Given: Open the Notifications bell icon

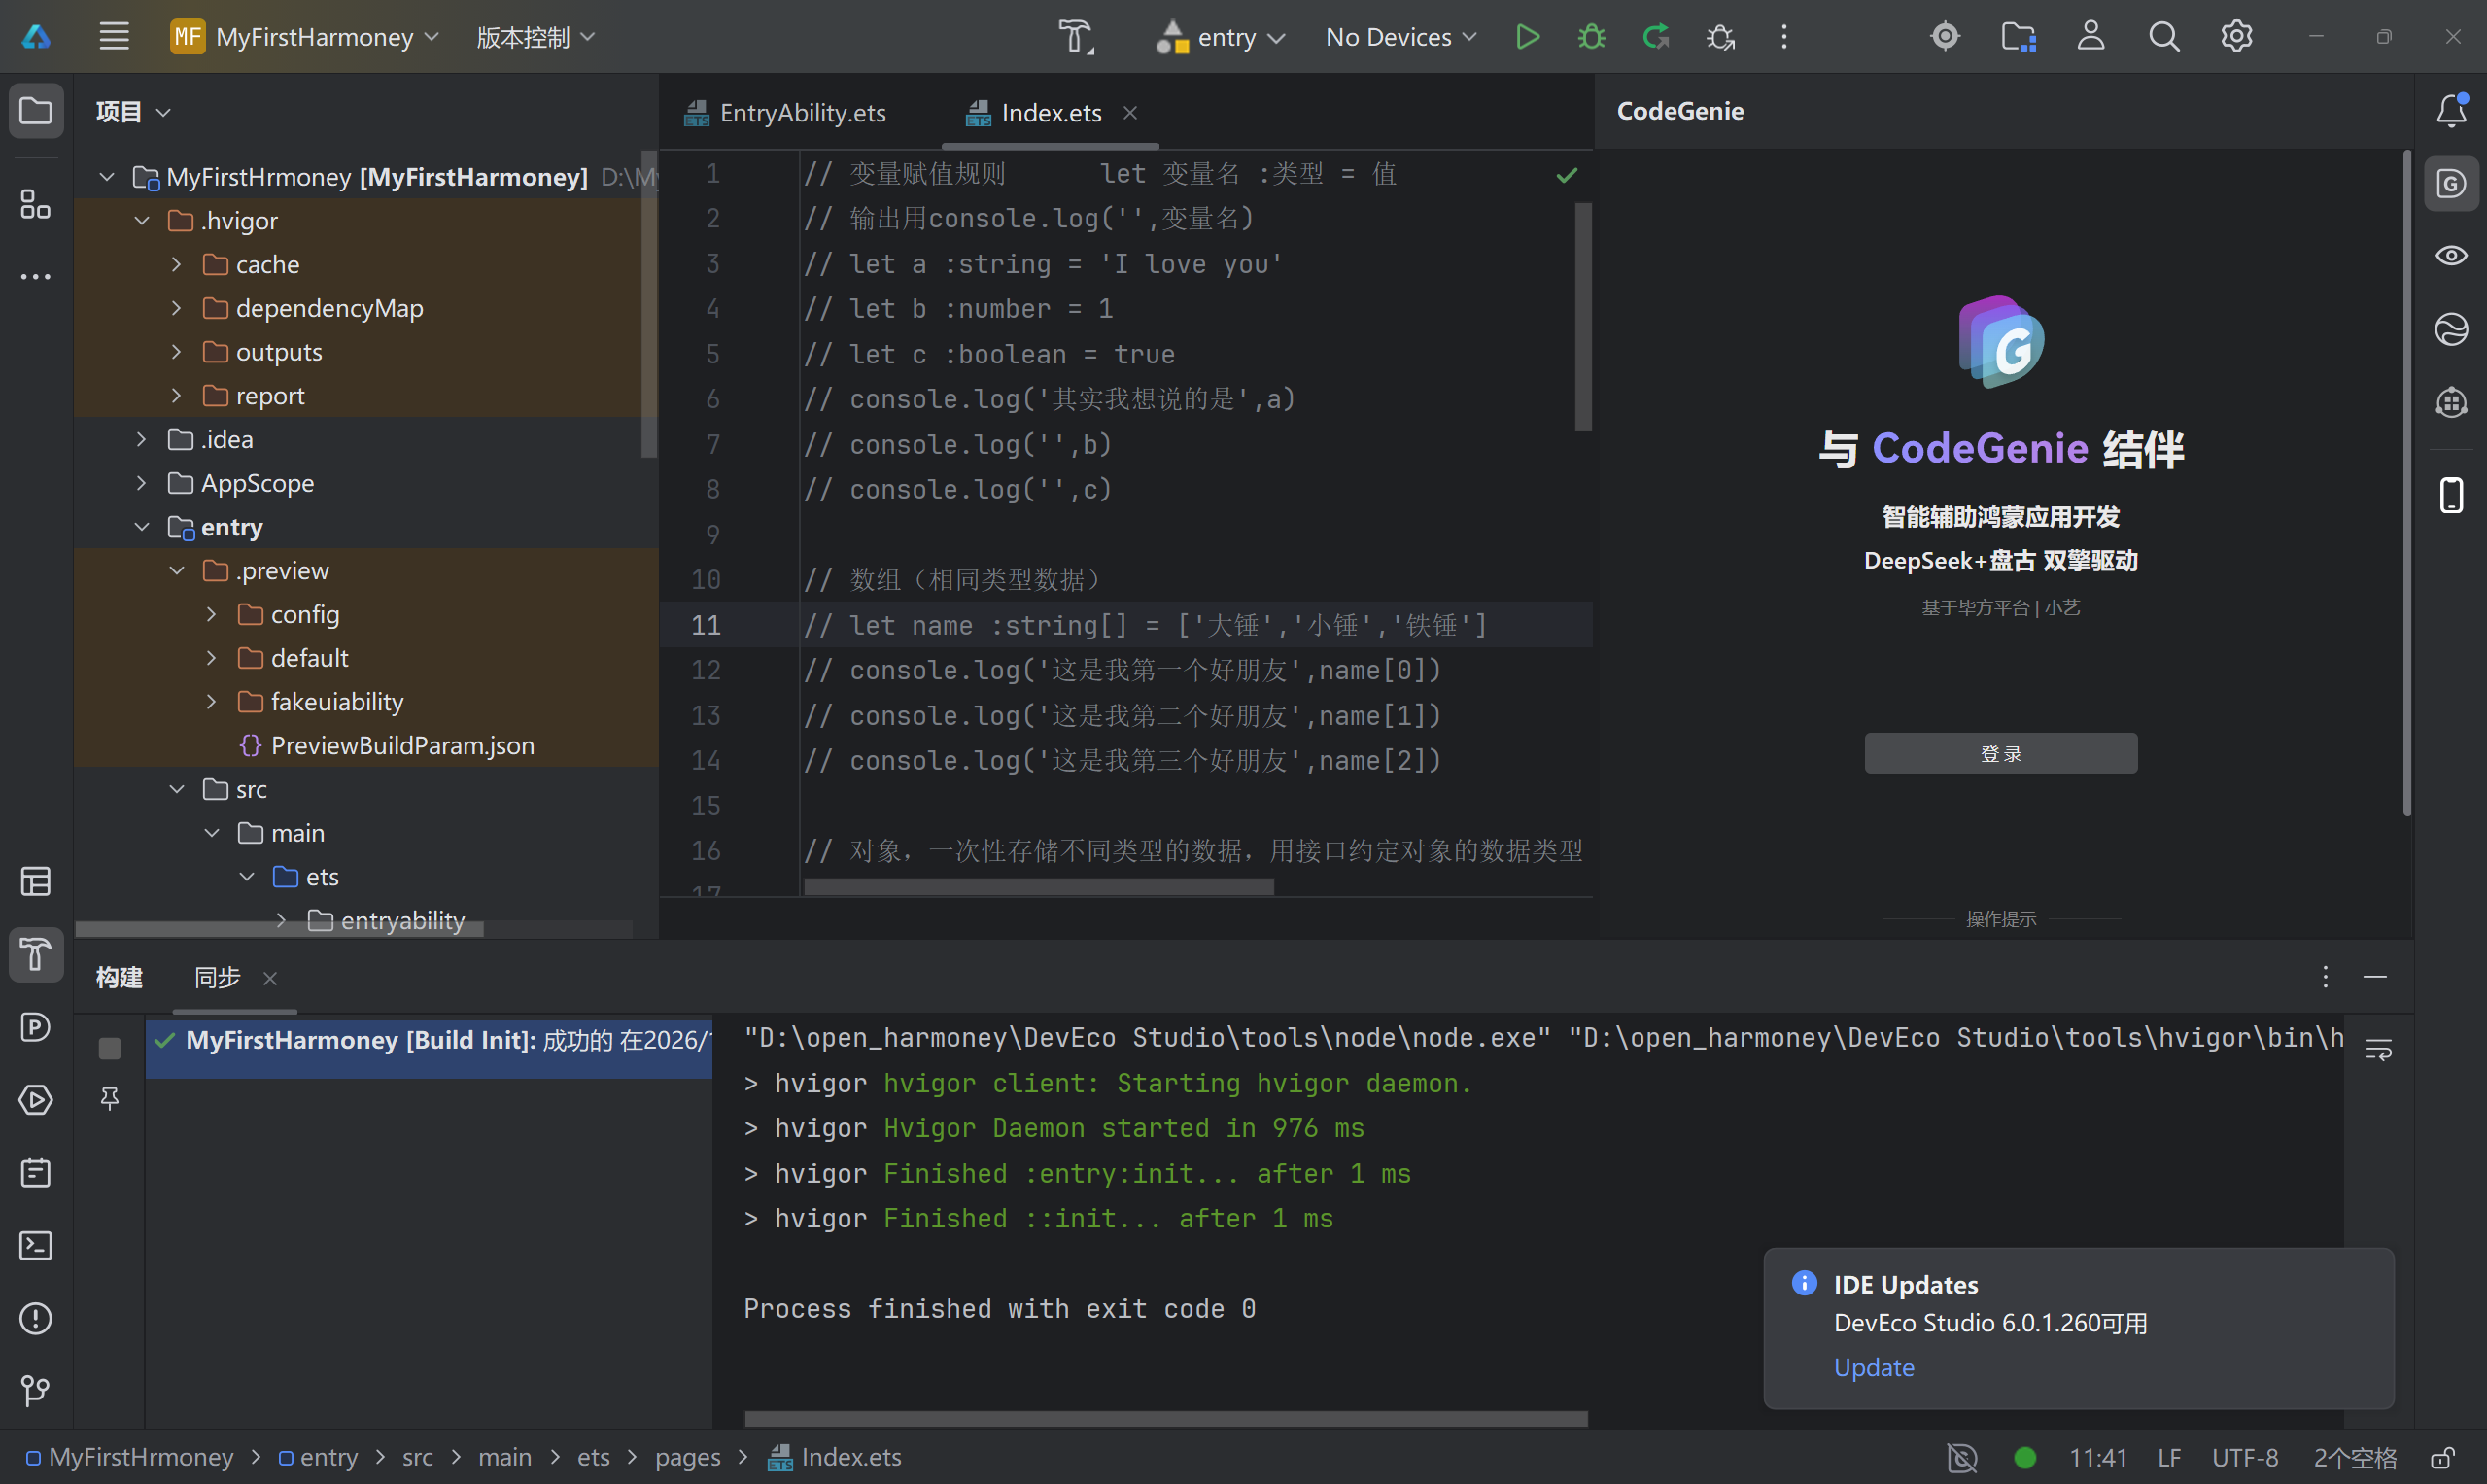Looking at the screenshot, I should pyautogui.click(x=2450, y=110).
